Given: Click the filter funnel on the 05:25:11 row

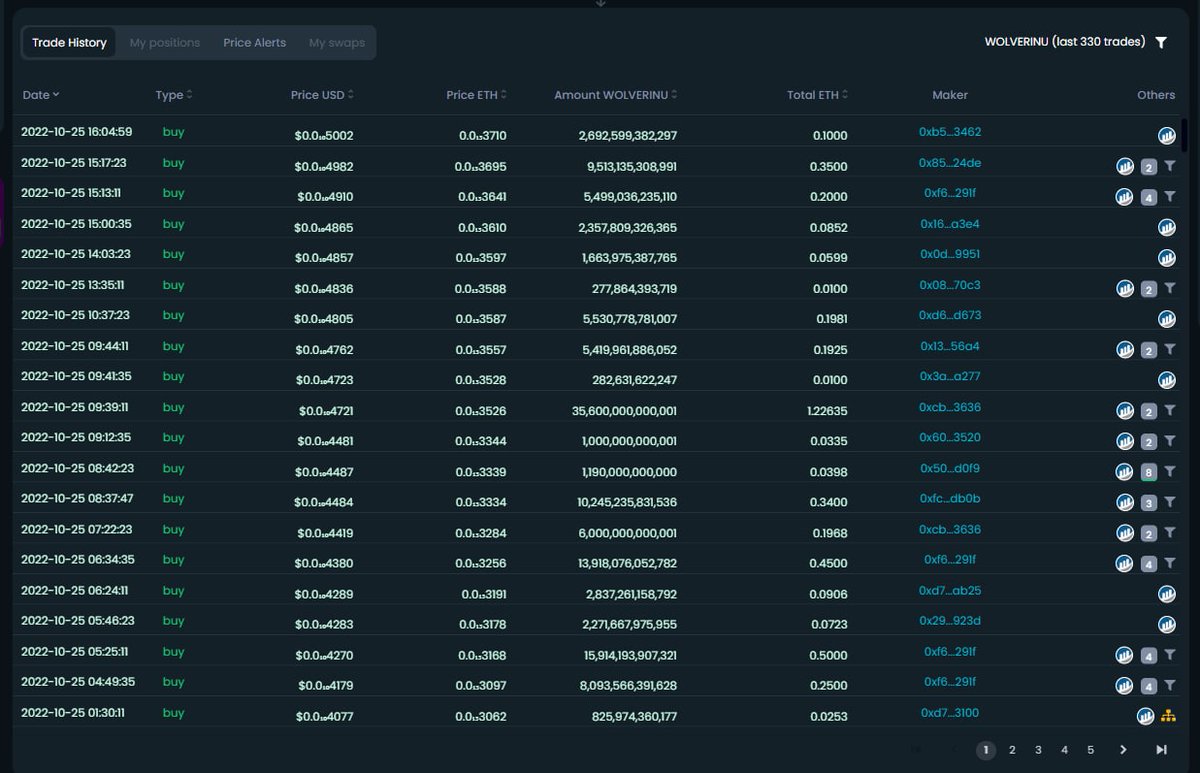Looking at the screenshot, I should 1169,655.
